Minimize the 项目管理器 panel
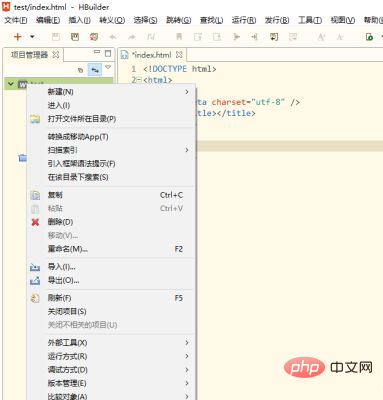Image resolution: width=383 pixels, height=400 pixels. point(97,52)
